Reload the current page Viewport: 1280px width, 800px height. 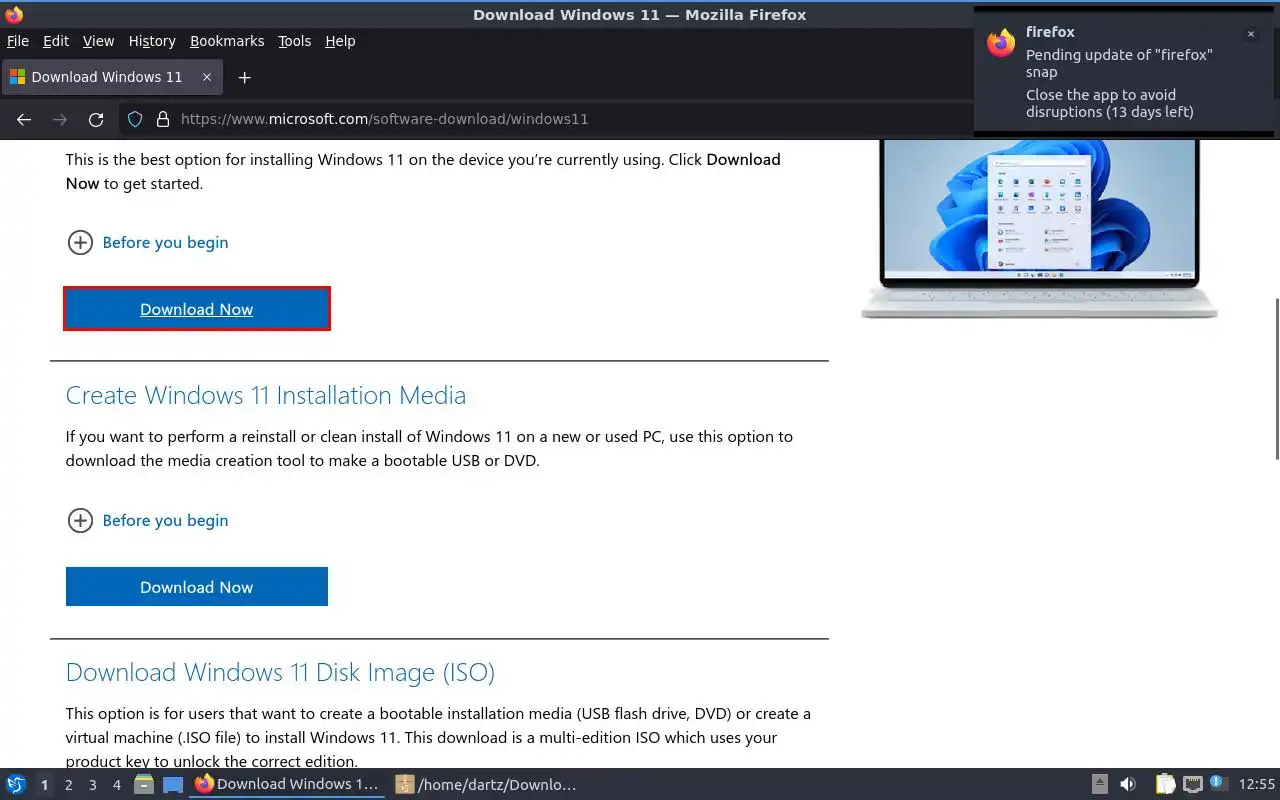click(96, 119)
